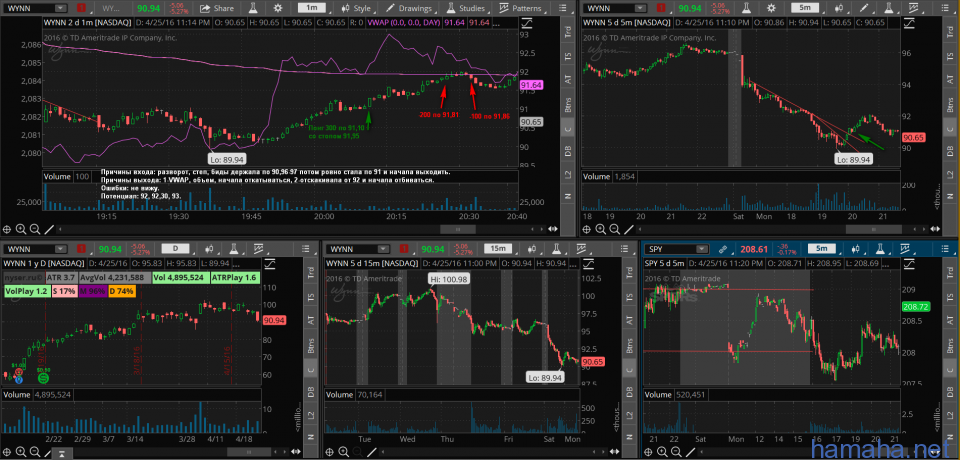960x460 pixels.
Task: Expand the SPY symbol dropdown
Action: (702, 249)
